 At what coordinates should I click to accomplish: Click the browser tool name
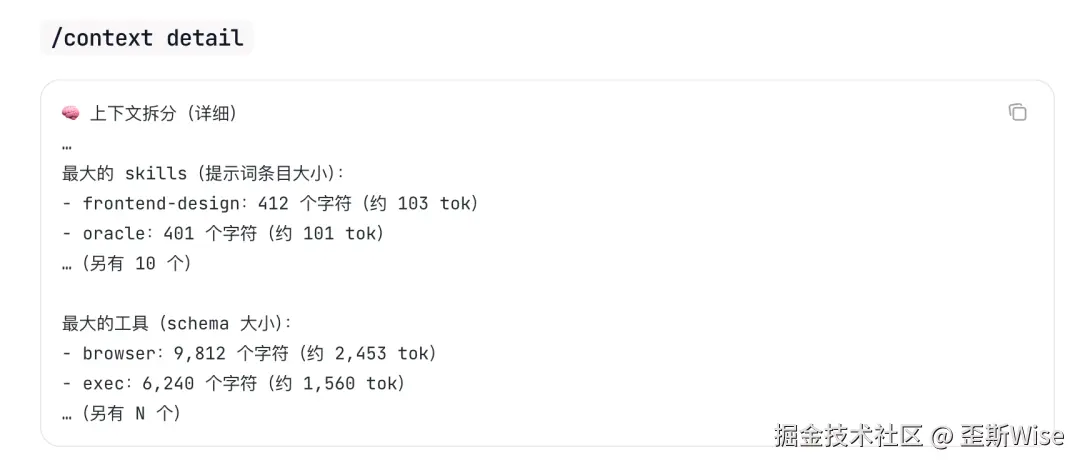(117, 353)
